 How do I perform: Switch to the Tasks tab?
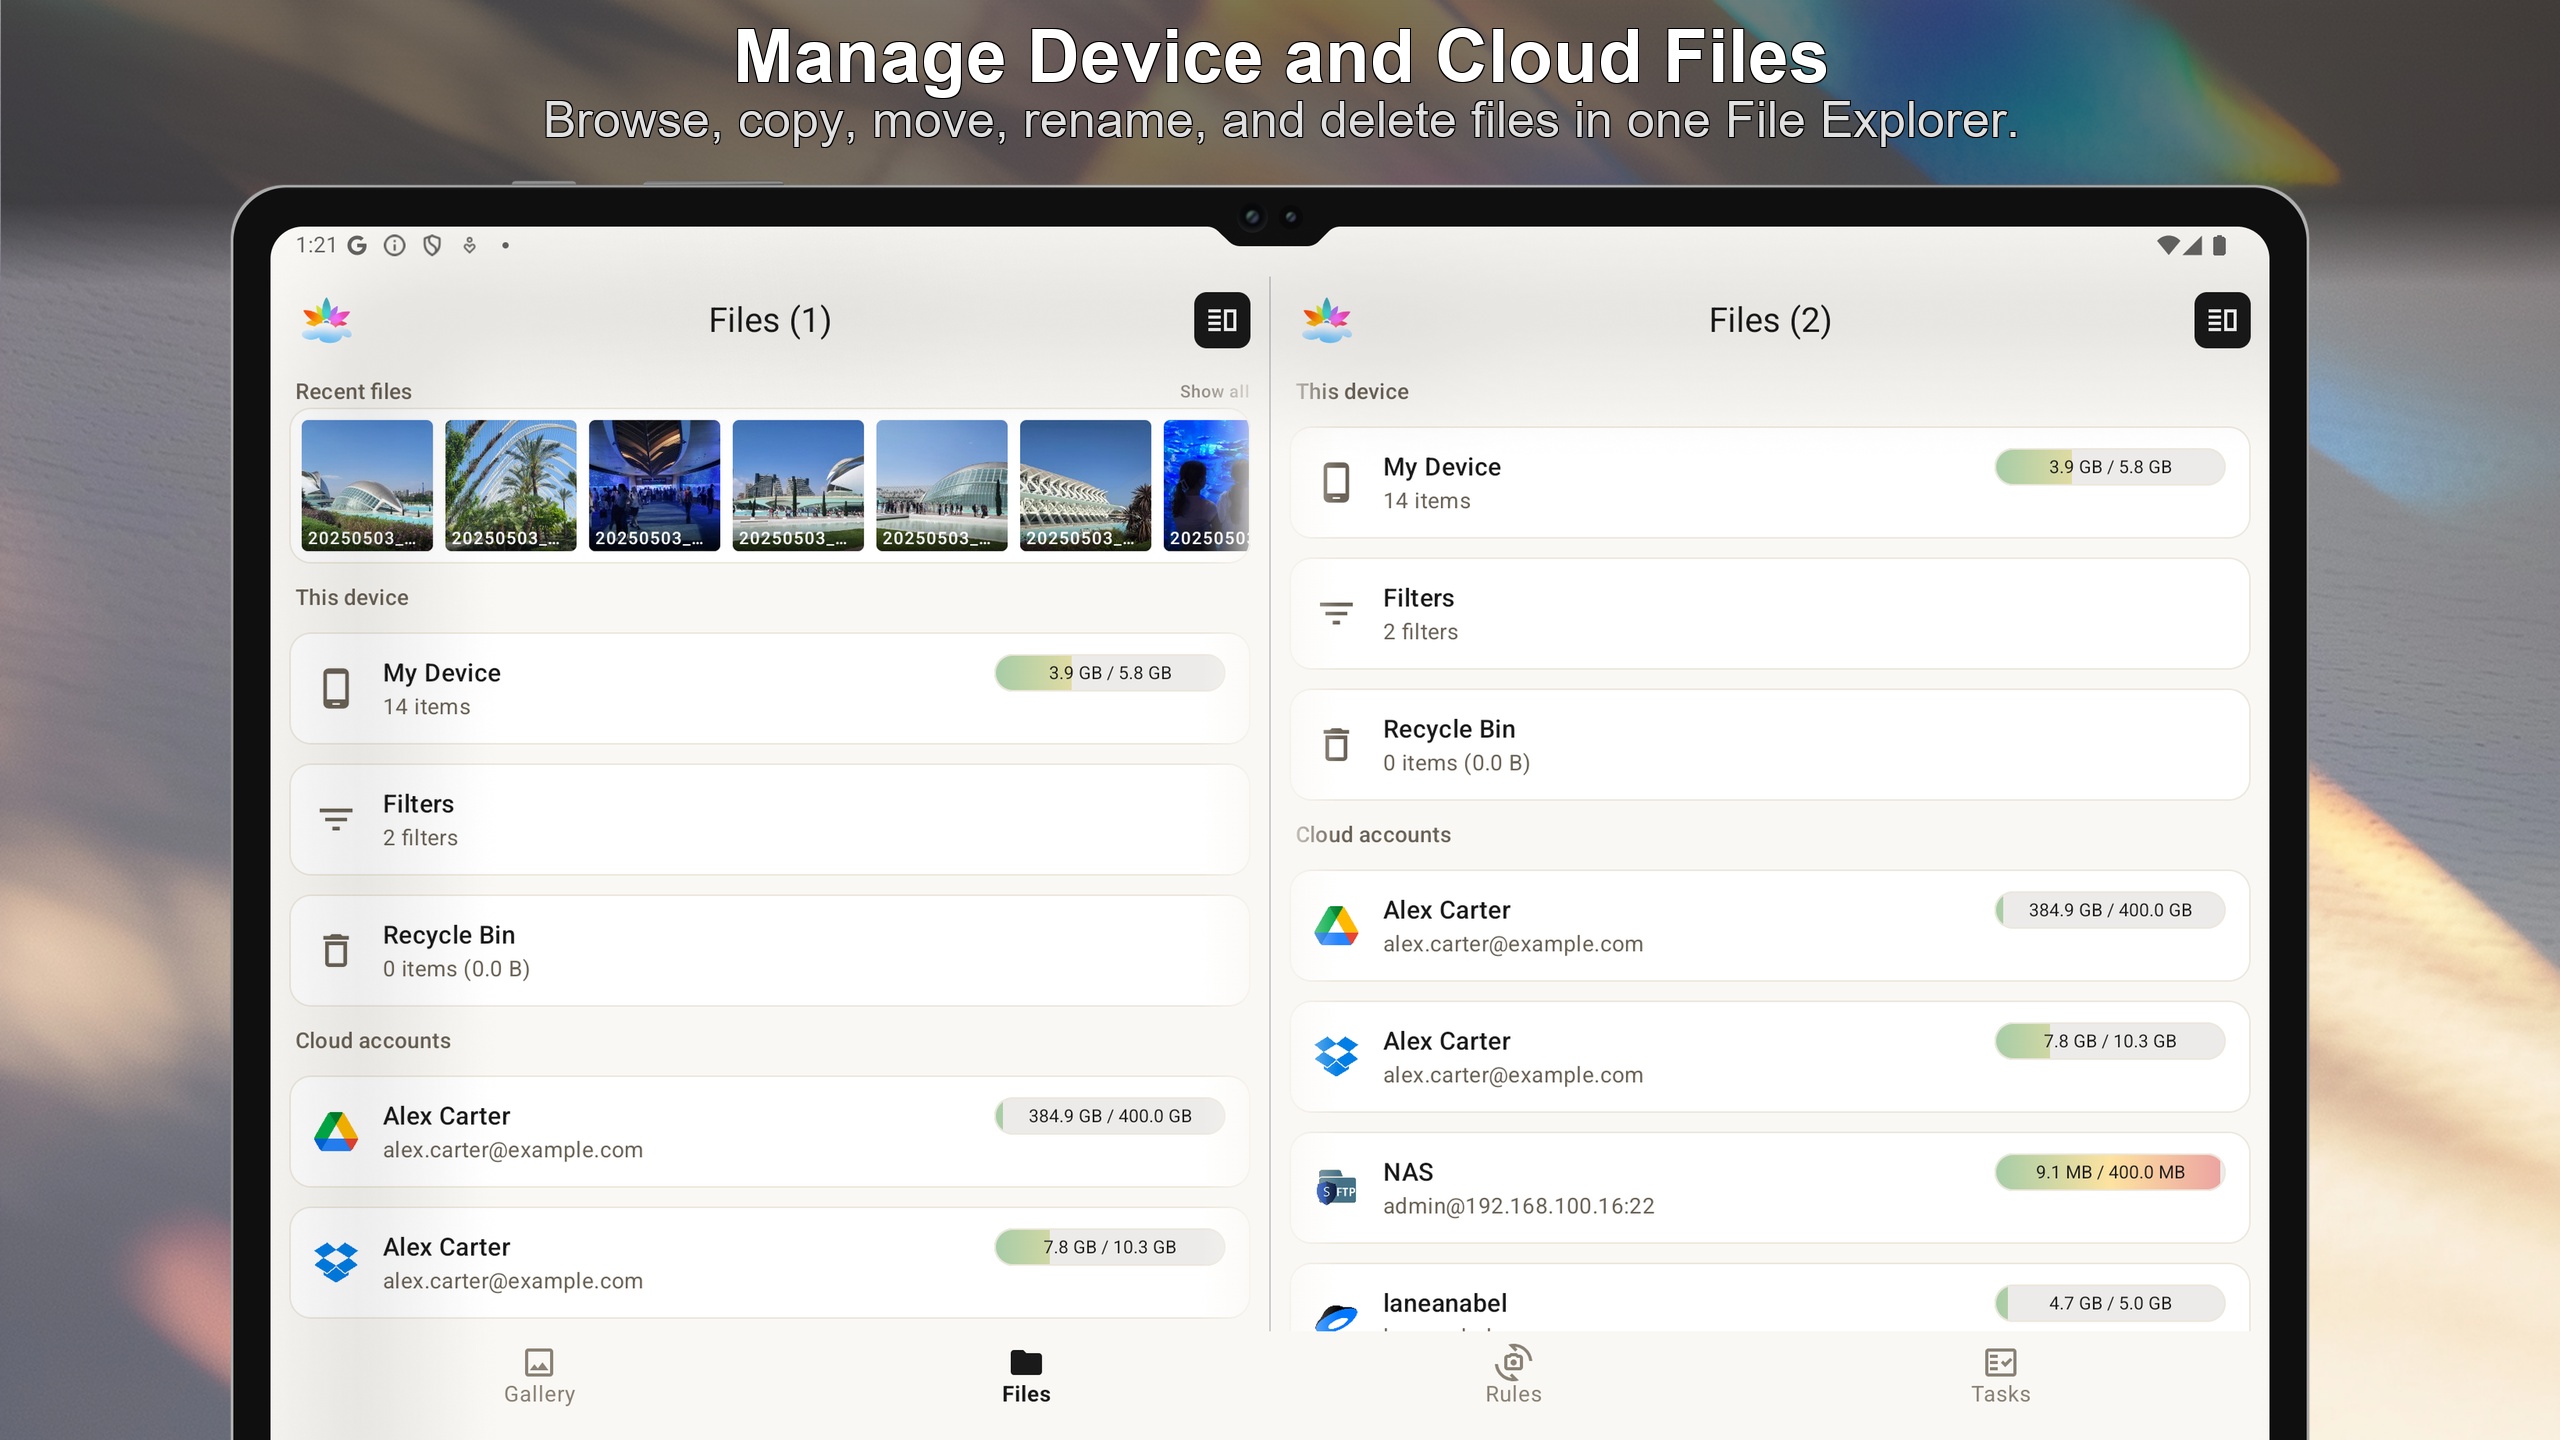click(2000, 1376)
